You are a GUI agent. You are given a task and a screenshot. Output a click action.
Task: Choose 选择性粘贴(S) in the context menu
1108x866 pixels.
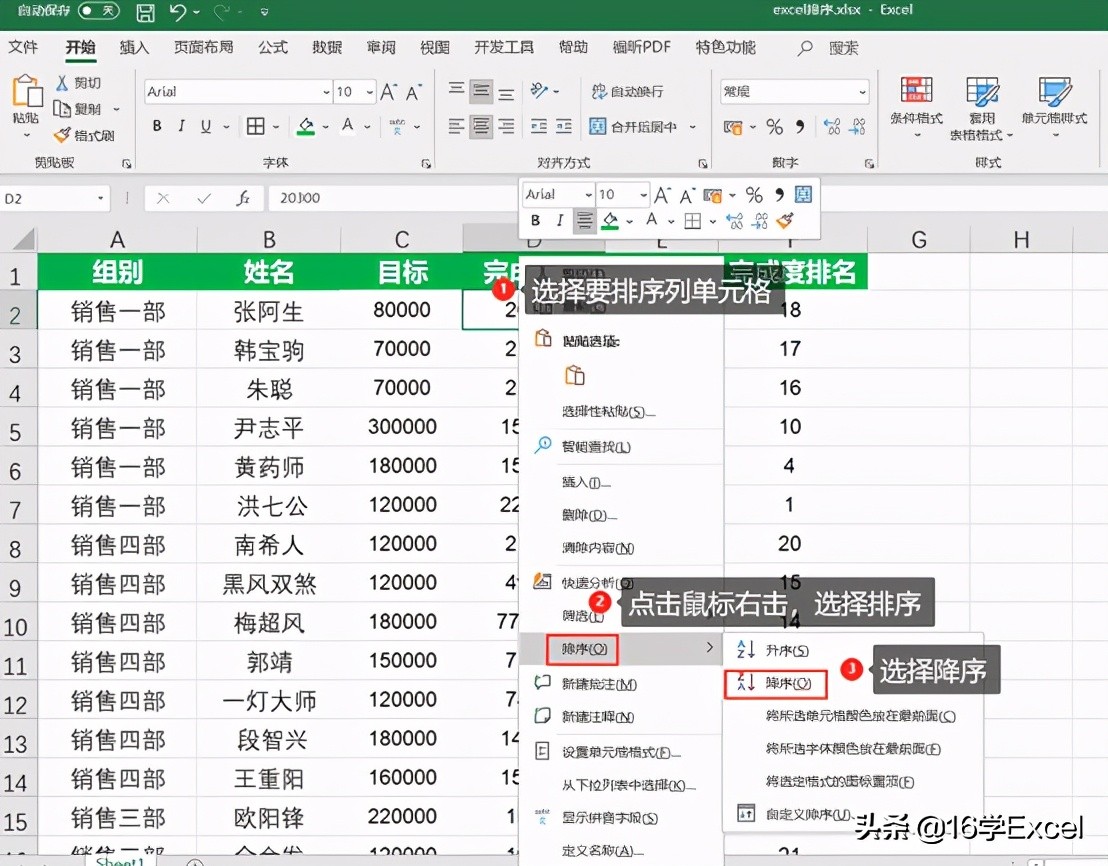pyautogui.click(x=608, y=411)
